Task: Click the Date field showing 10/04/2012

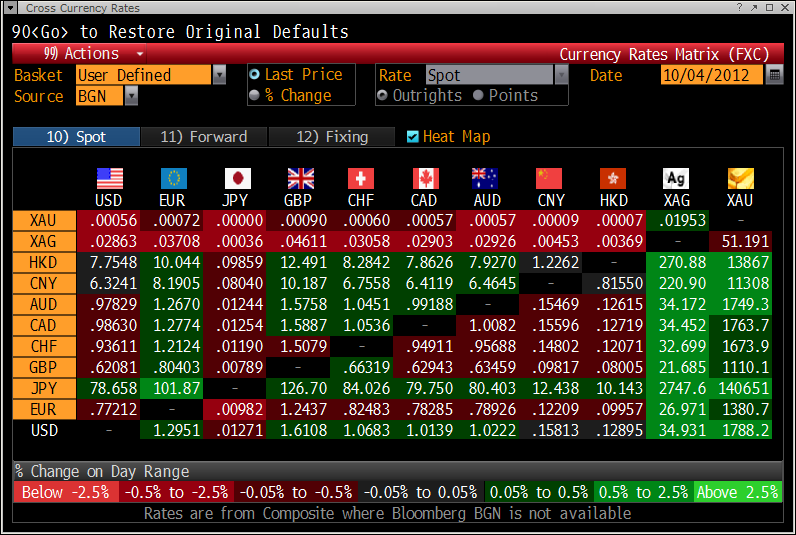Action: point(711,75)
